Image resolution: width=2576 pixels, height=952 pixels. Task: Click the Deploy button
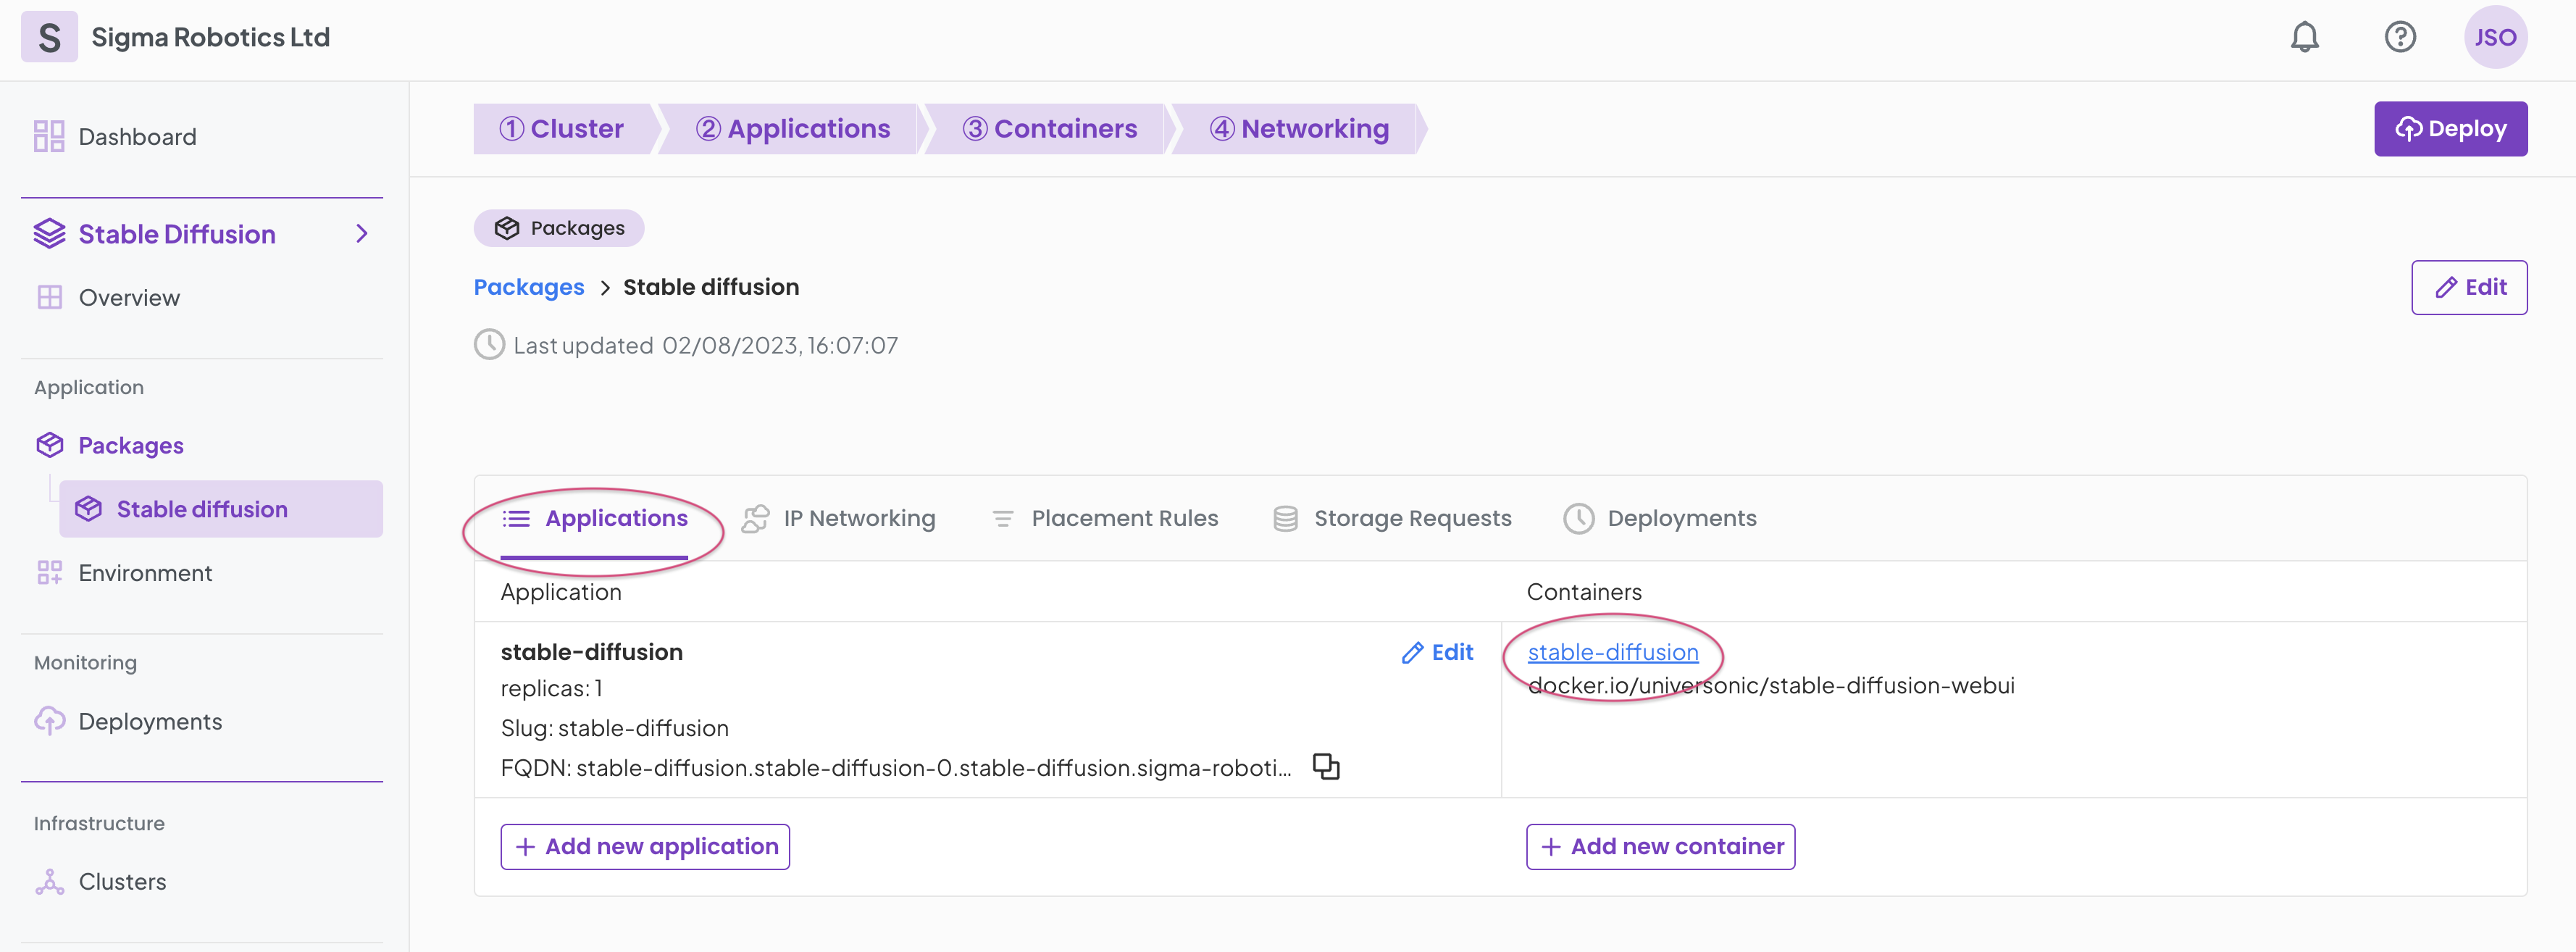pos(2450,129)
